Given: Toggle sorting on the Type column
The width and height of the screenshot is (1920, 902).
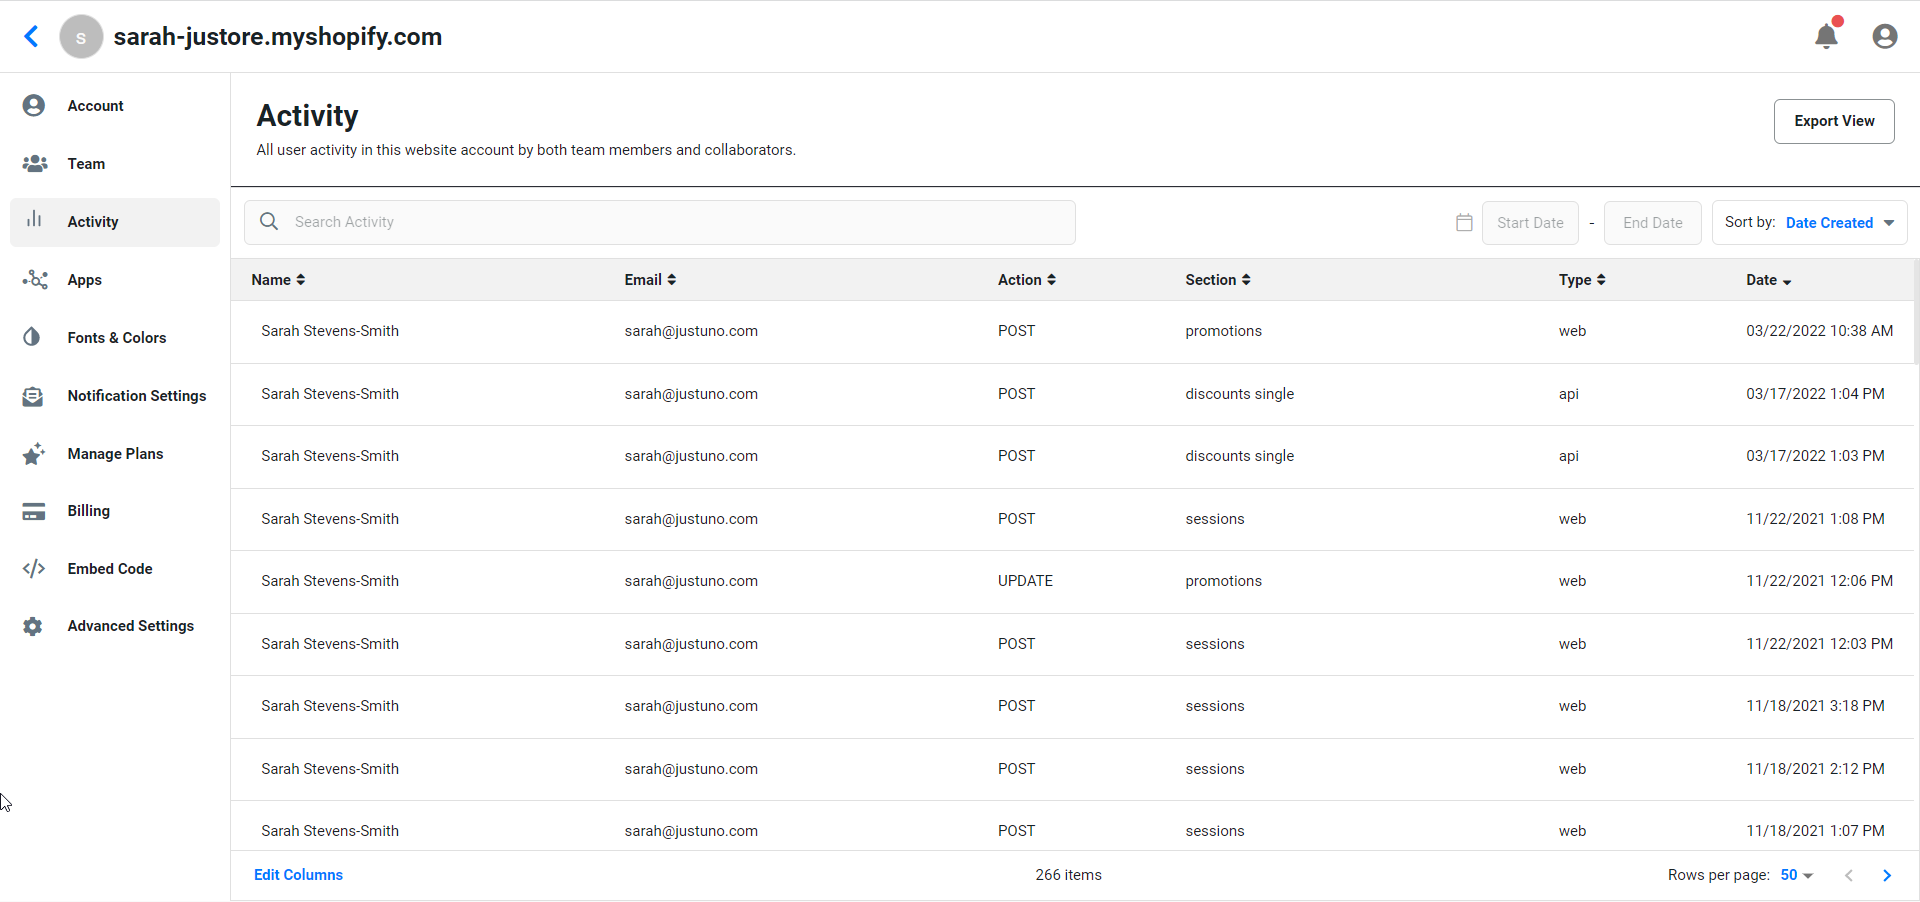Looking at the screenshot, I should [1601, 279].
